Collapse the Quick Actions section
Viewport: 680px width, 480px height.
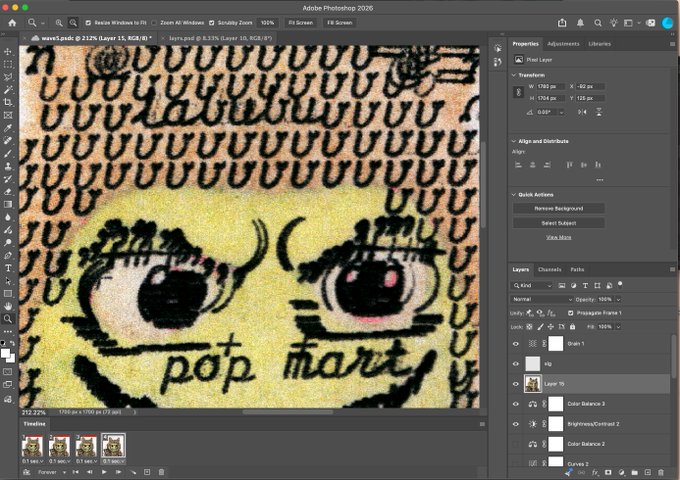(x=514, y=195)
